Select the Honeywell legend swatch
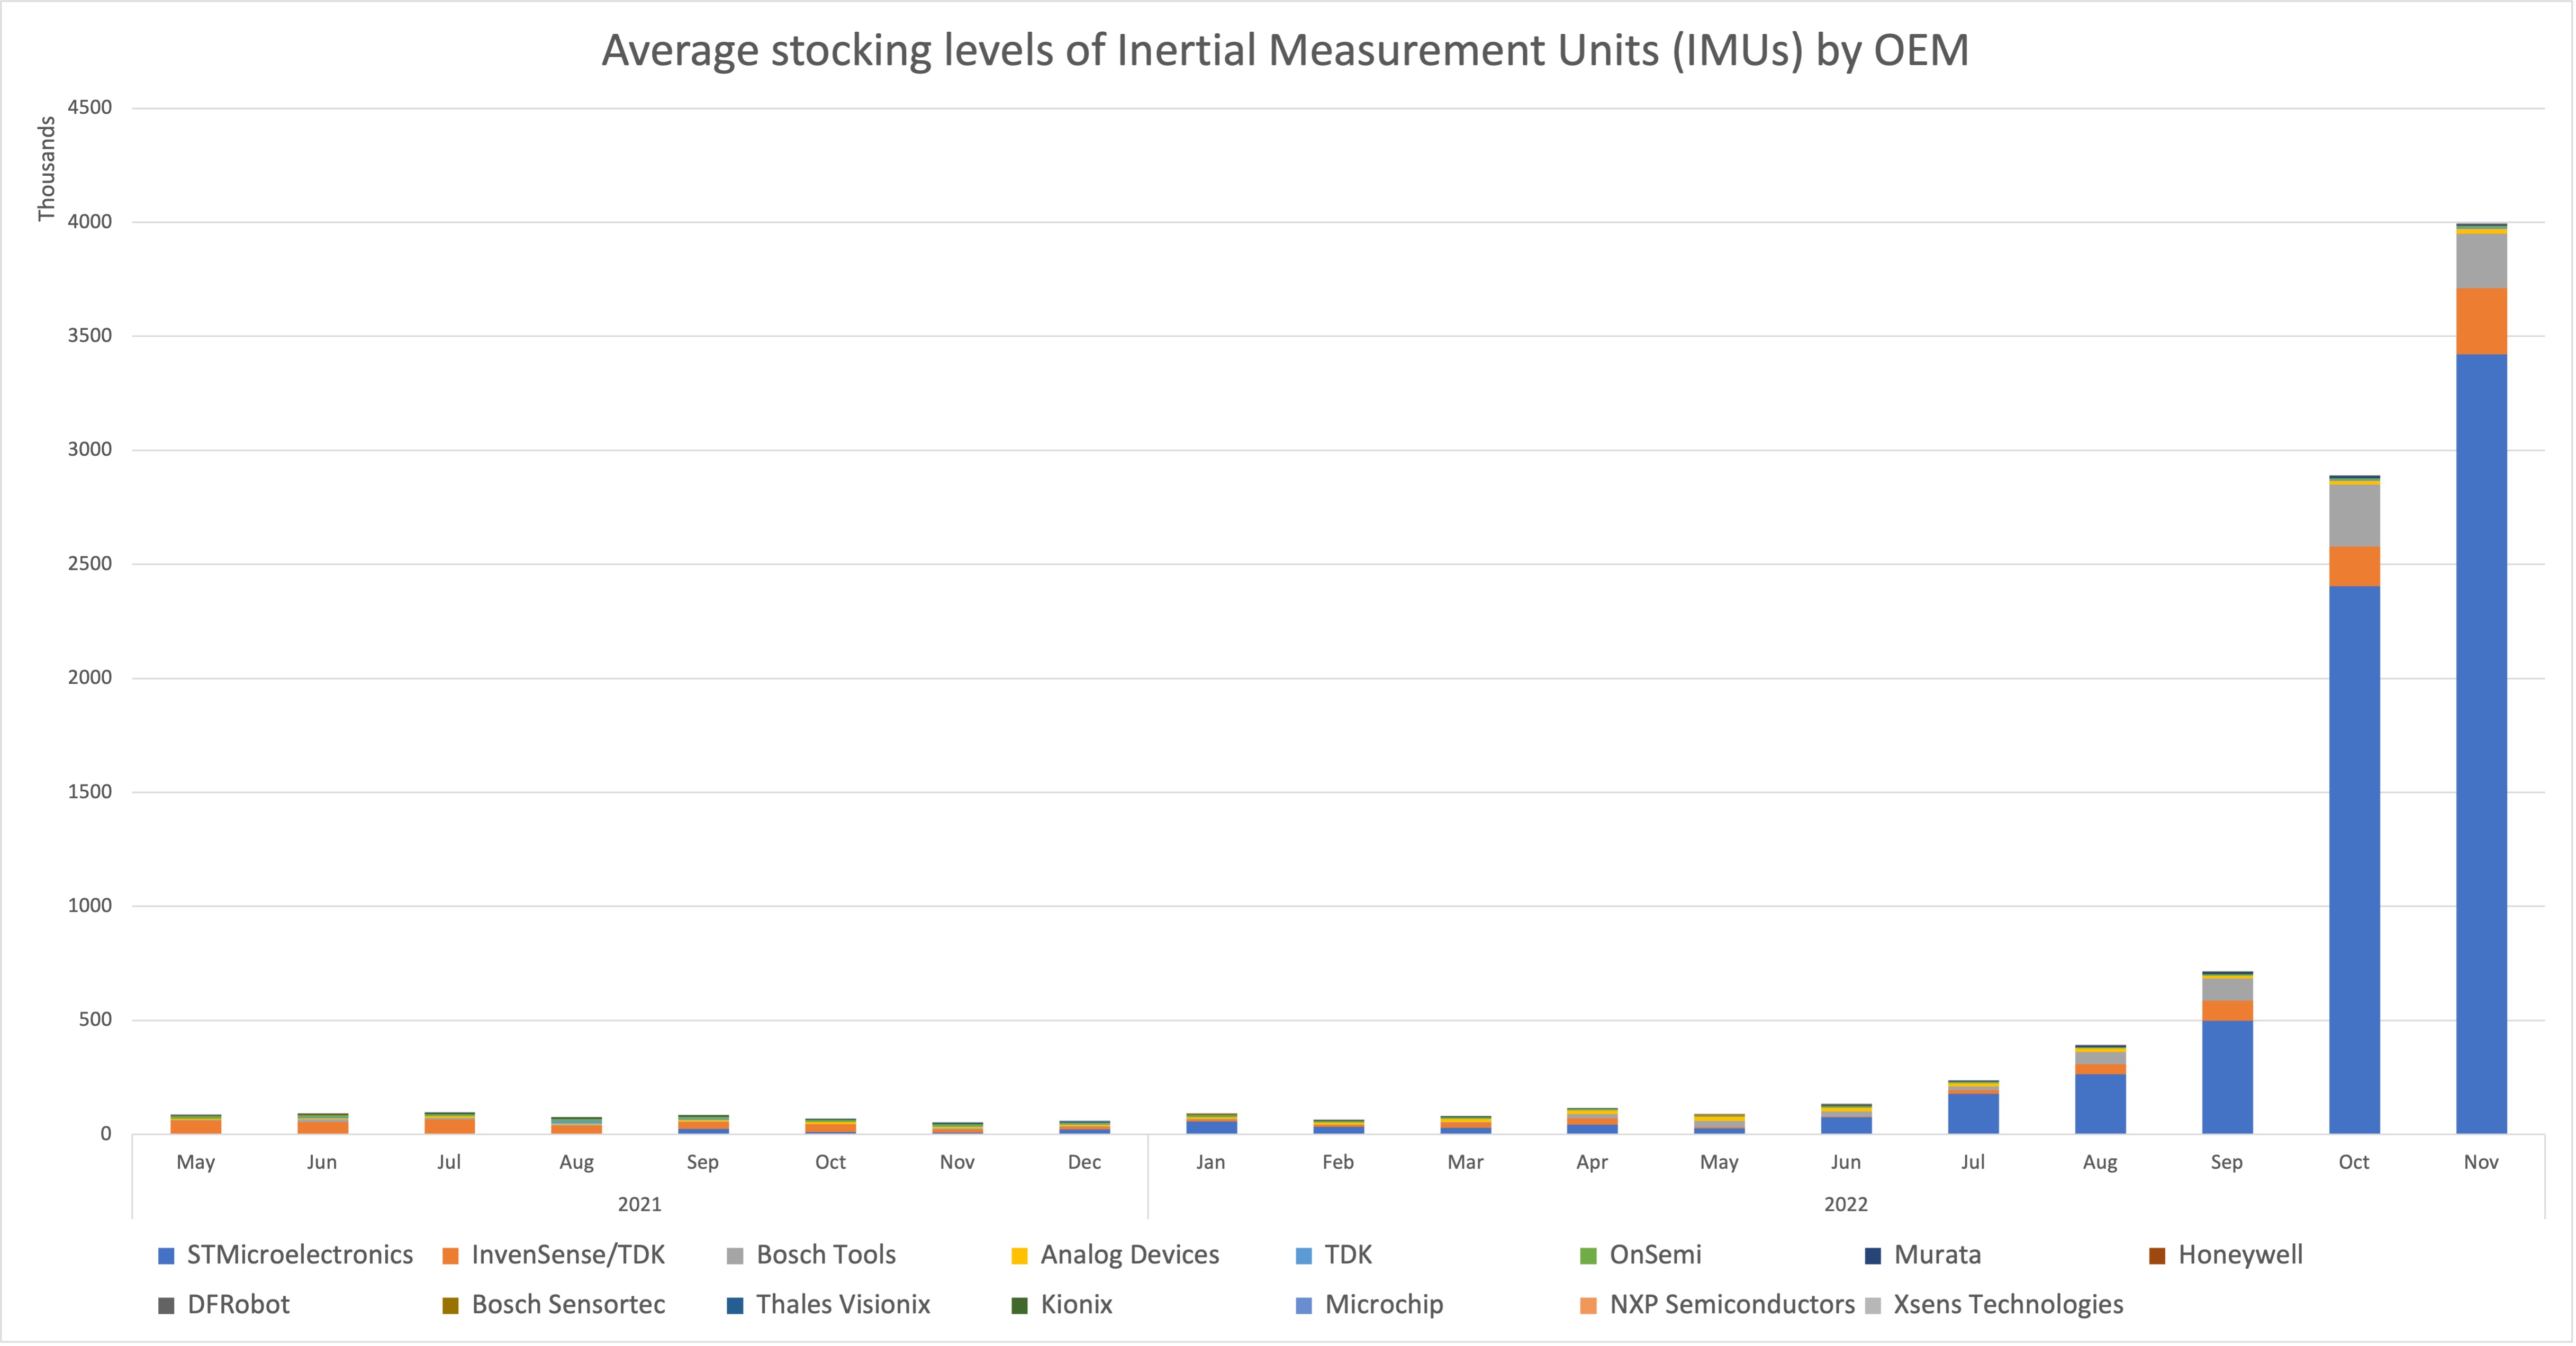This screenshot has width=2576, height=1346. point(2158,1256)
